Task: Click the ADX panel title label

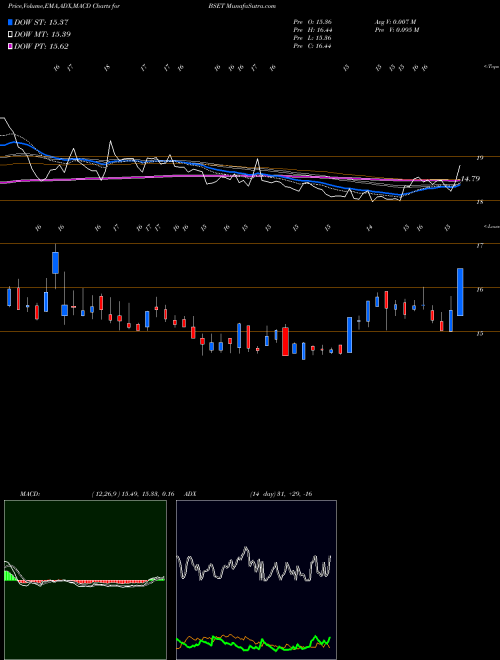Action: coord(191,494)
